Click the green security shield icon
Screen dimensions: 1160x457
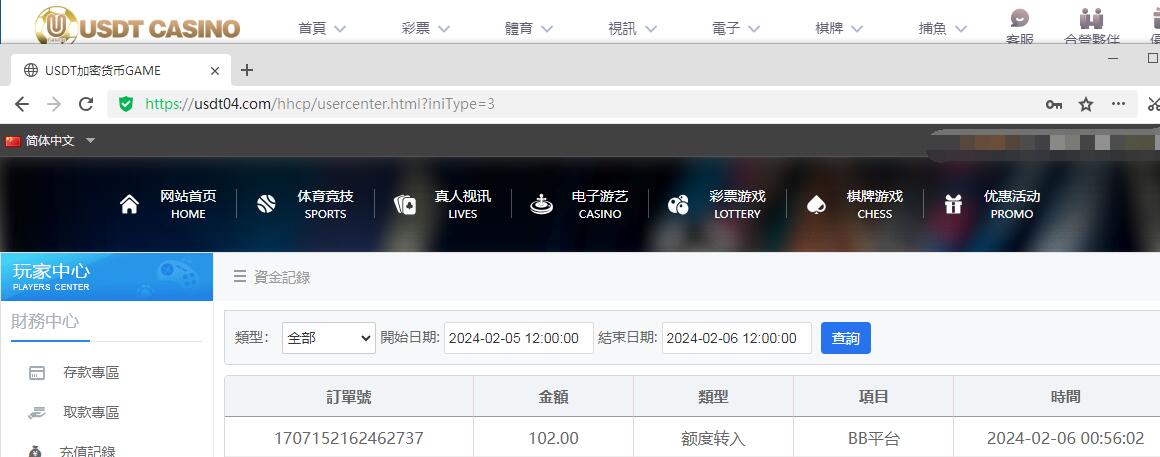point(126,104)
